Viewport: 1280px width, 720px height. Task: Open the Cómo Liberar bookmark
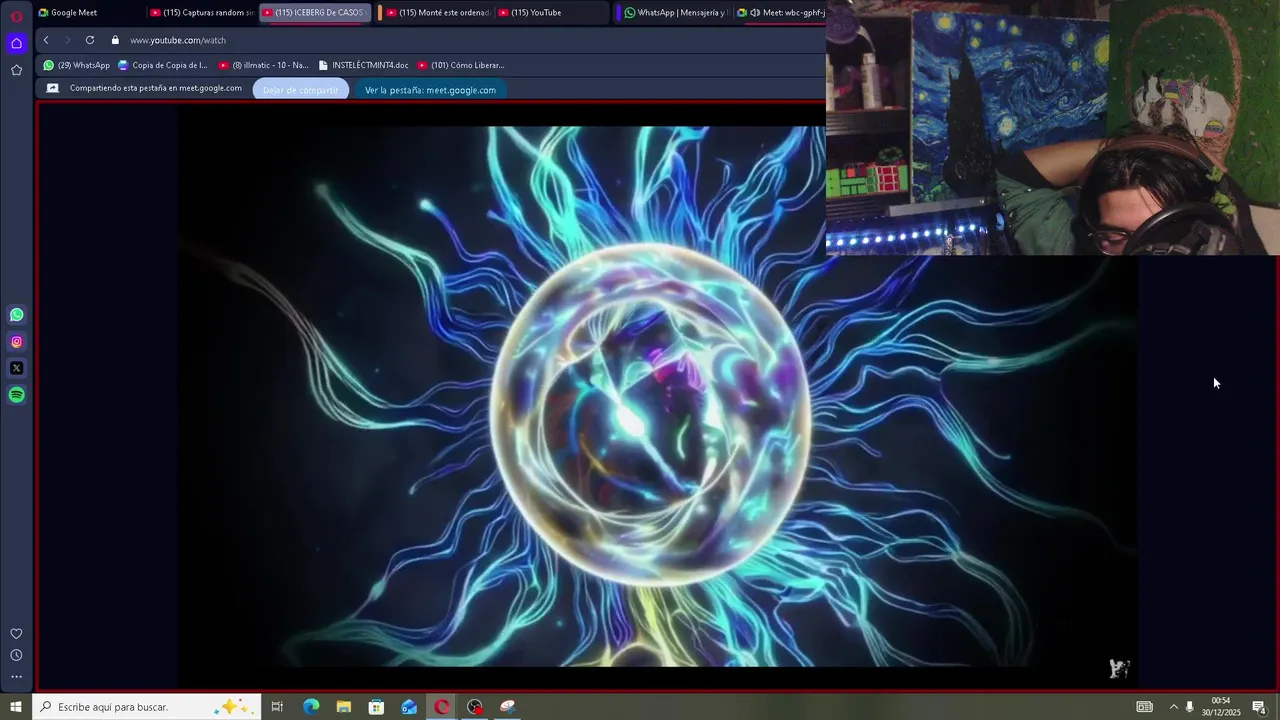tap(461, 65)
